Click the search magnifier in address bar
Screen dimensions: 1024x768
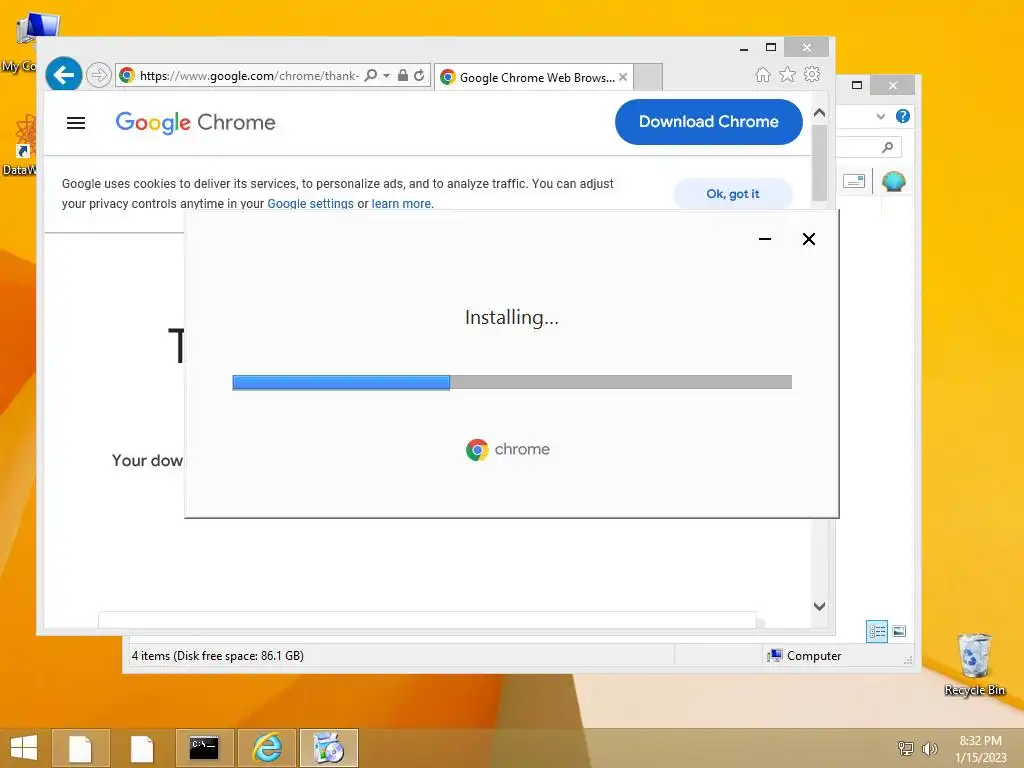(371, 75)
